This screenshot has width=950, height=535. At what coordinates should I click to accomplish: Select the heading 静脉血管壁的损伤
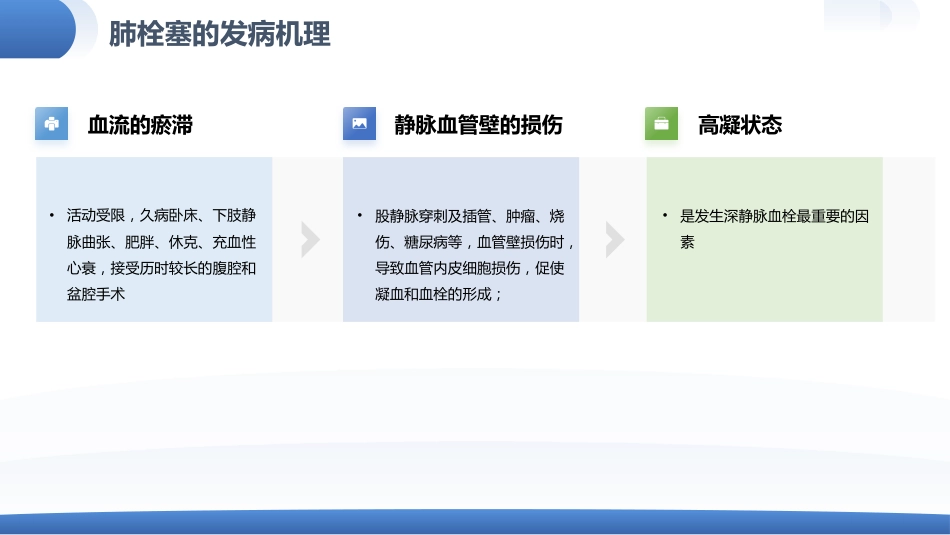pos(479,125)
